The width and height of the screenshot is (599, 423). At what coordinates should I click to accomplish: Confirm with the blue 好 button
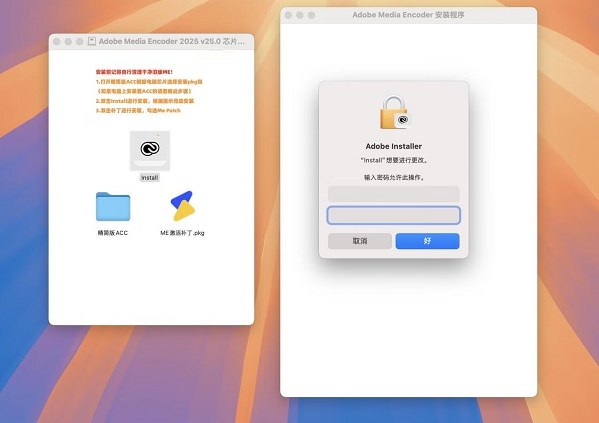coord(427,241)
